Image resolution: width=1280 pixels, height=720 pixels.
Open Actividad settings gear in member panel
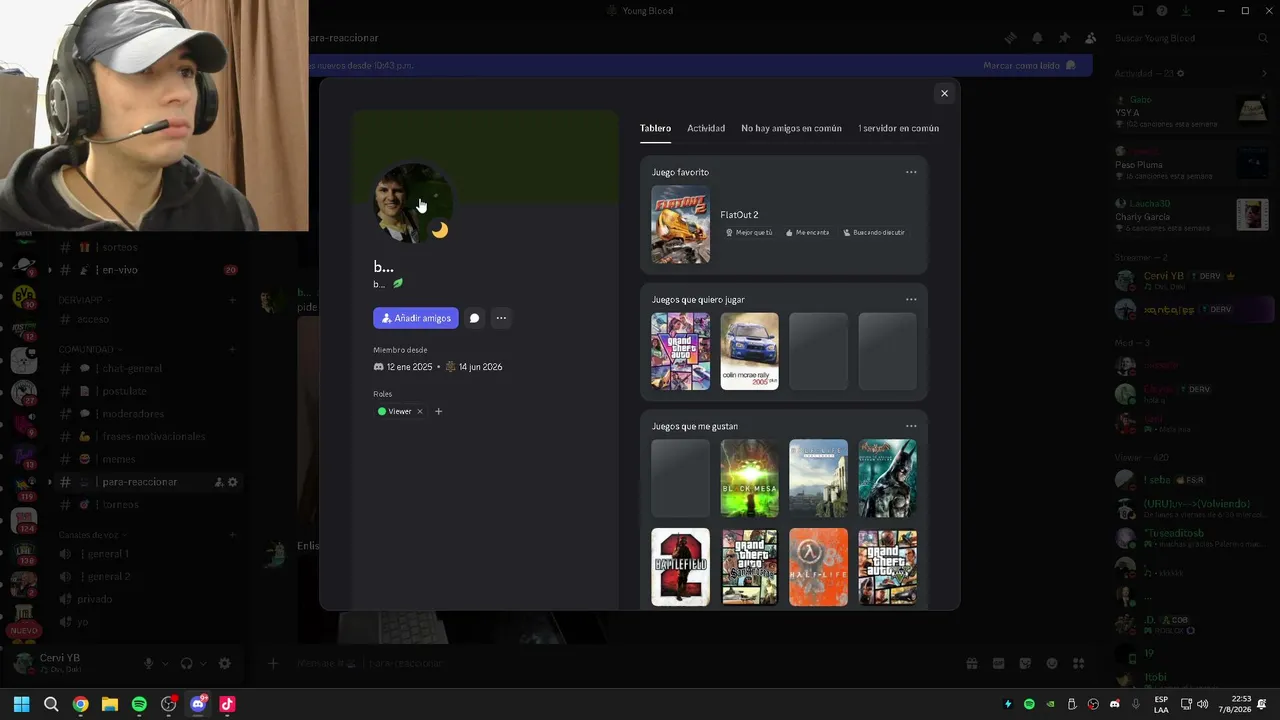pos(1181,73)
